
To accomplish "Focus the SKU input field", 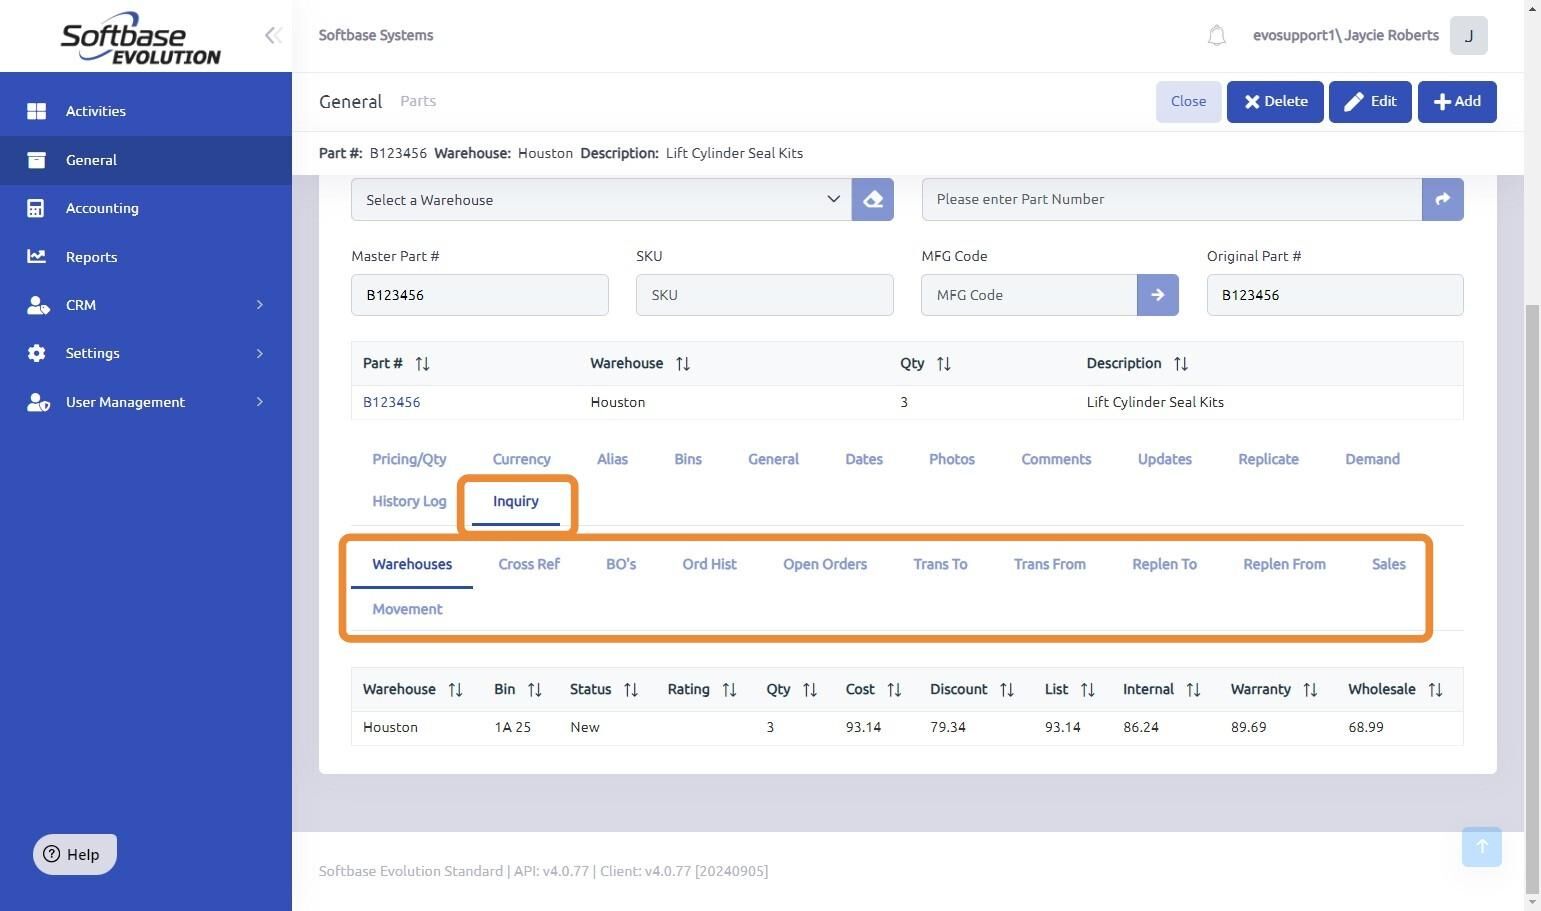I will [765, 295].
